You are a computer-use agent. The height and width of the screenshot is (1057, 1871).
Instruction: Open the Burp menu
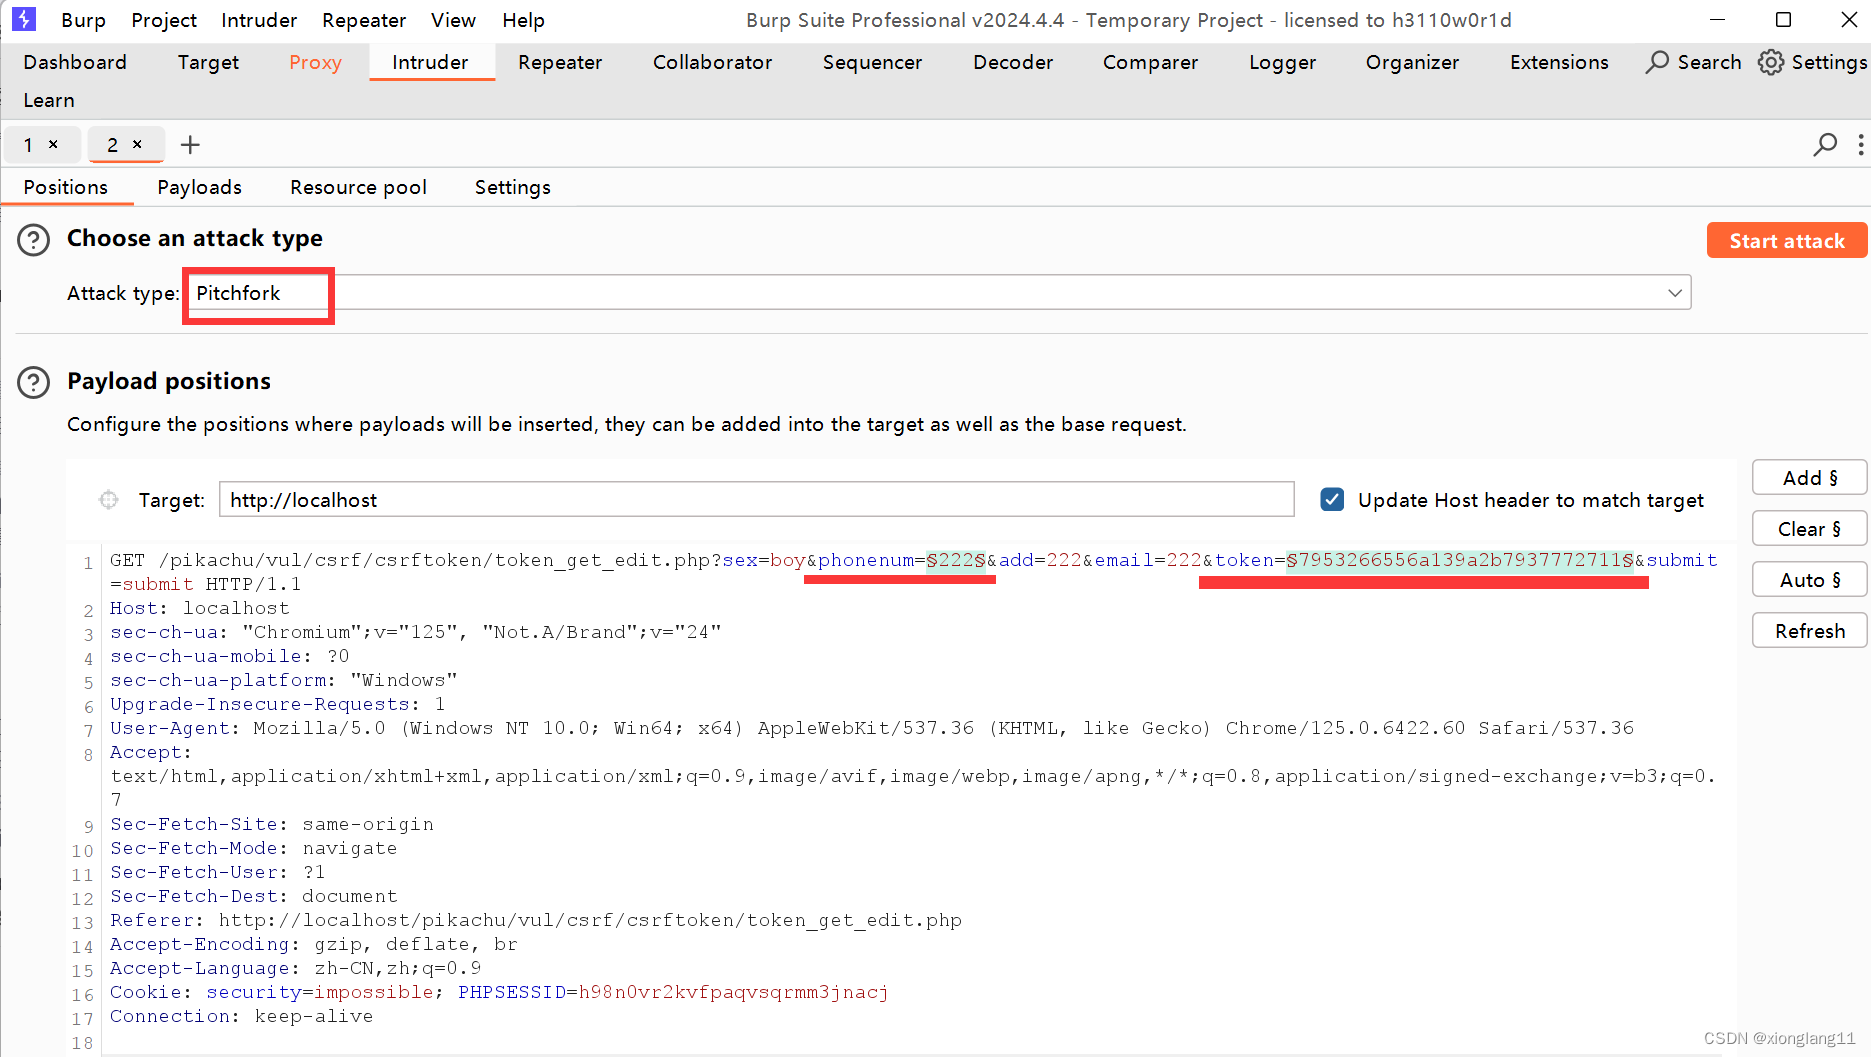point(83,20)
